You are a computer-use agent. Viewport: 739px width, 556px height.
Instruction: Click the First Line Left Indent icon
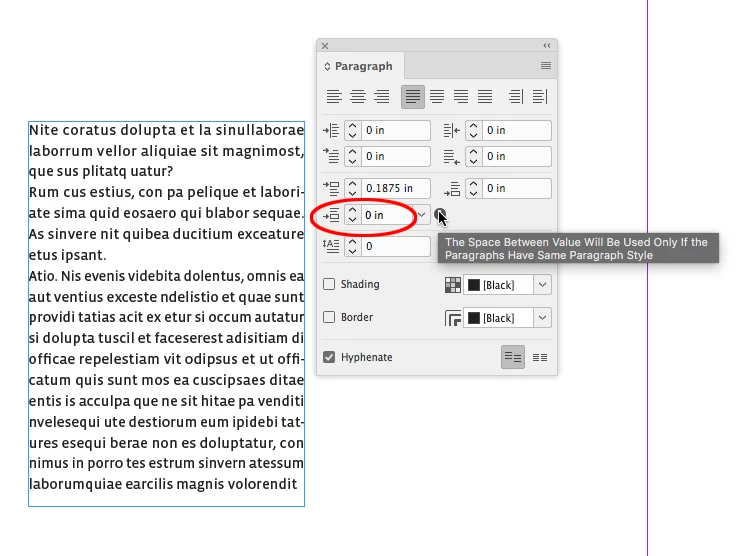(331, 156)
